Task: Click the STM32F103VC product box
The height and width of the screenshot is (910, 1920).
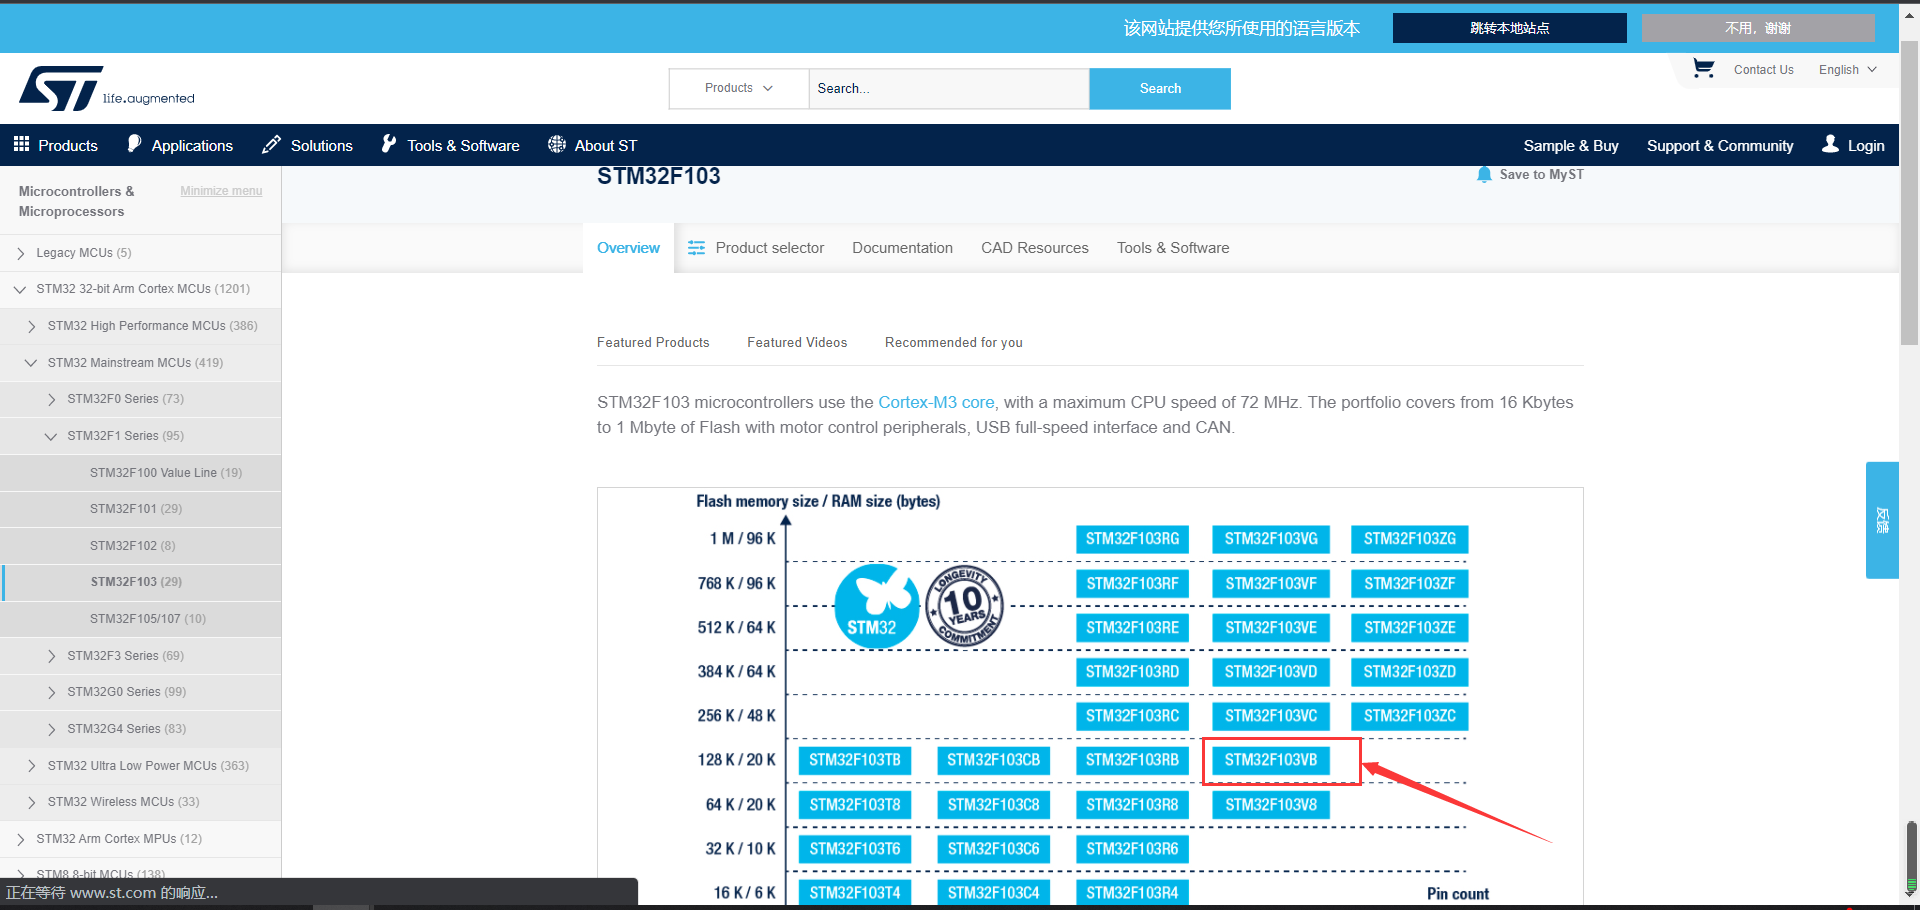Action: click(x=1271, y=716)
